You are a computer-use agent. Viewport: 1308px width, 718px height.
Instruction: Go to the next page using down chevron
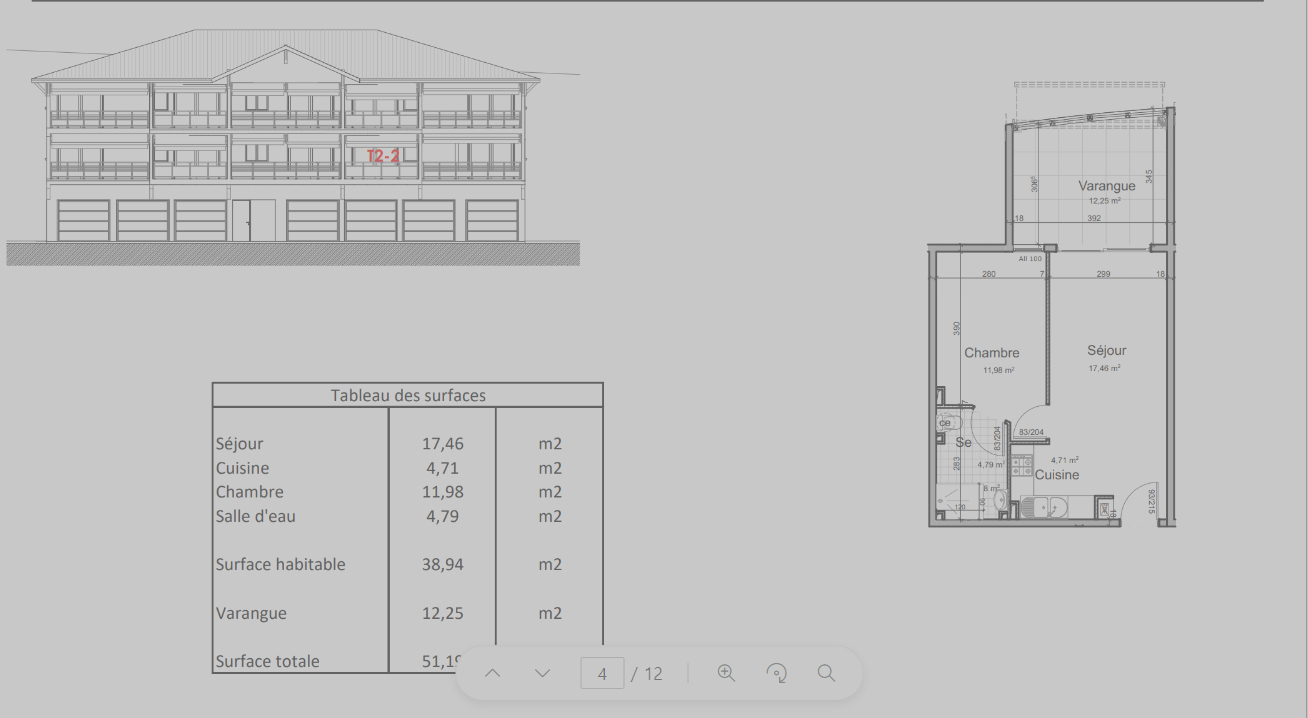click(x=542, y=673)
